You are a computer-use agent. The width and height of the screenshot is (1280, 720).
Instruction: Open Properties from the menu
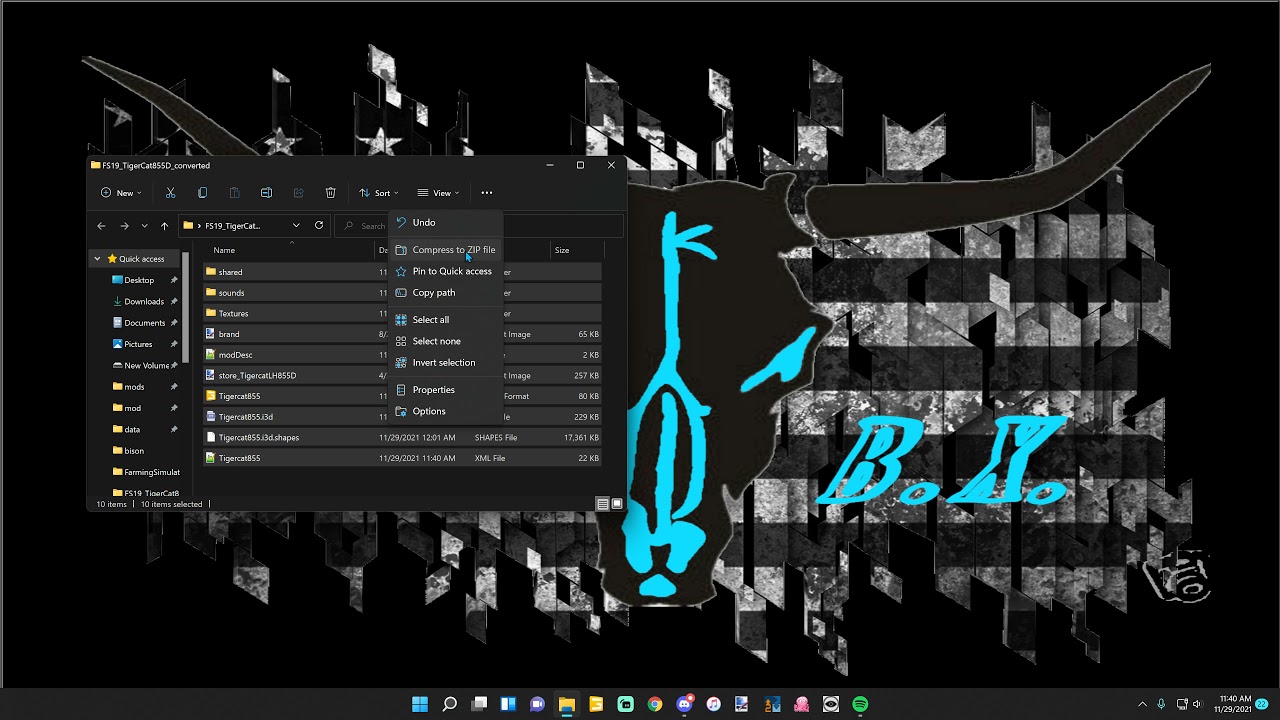pos(444,390)
